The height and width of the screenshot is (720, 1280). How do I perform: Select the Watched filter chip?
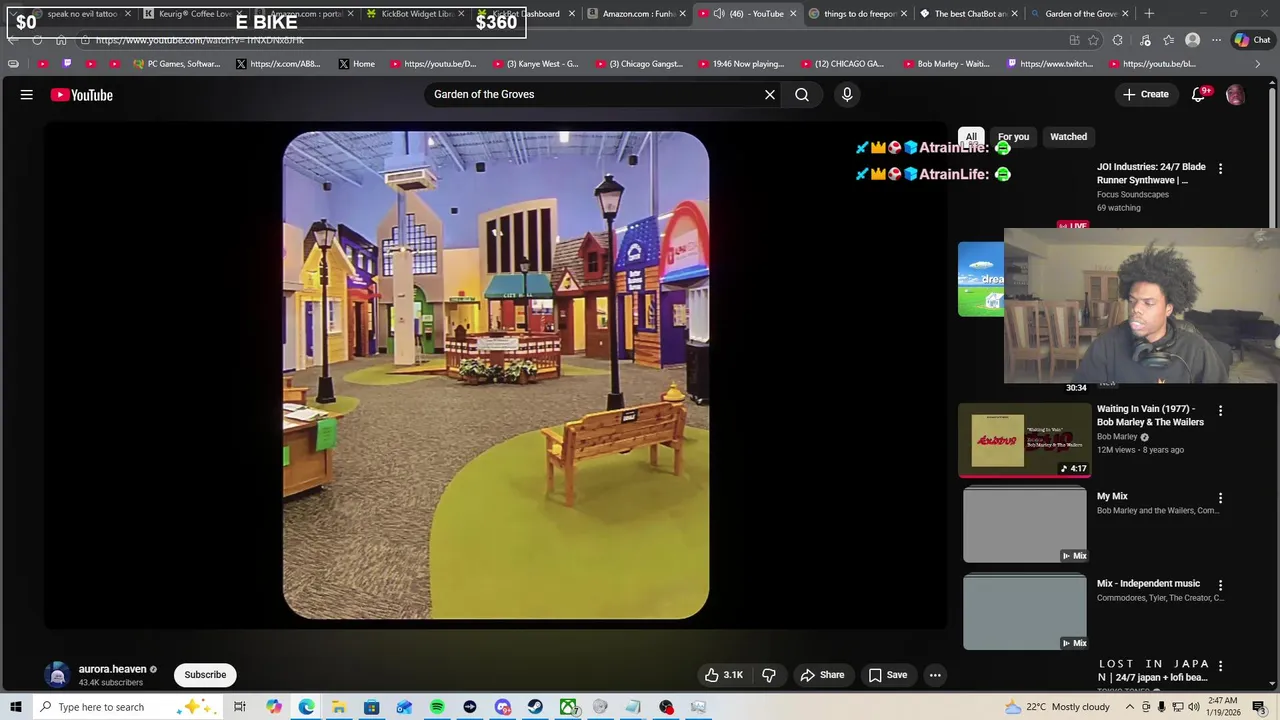[x=1068, y=137]
